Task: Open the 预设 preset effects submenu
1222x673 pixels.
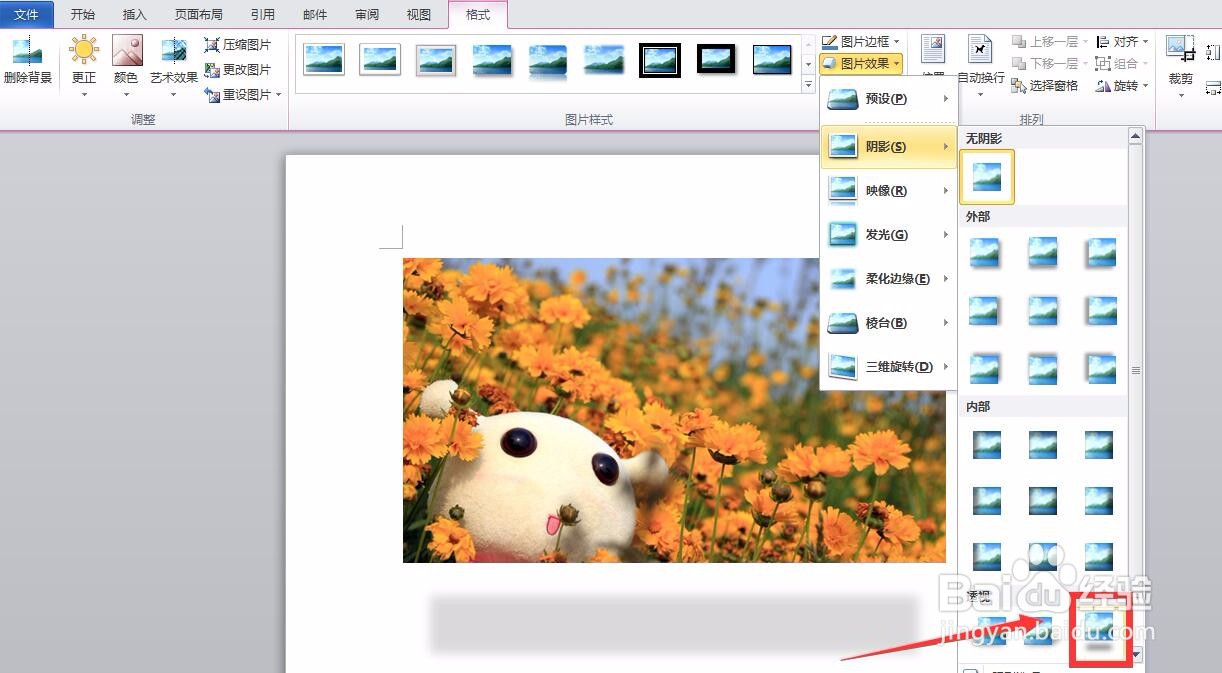Action: point(888,99)
